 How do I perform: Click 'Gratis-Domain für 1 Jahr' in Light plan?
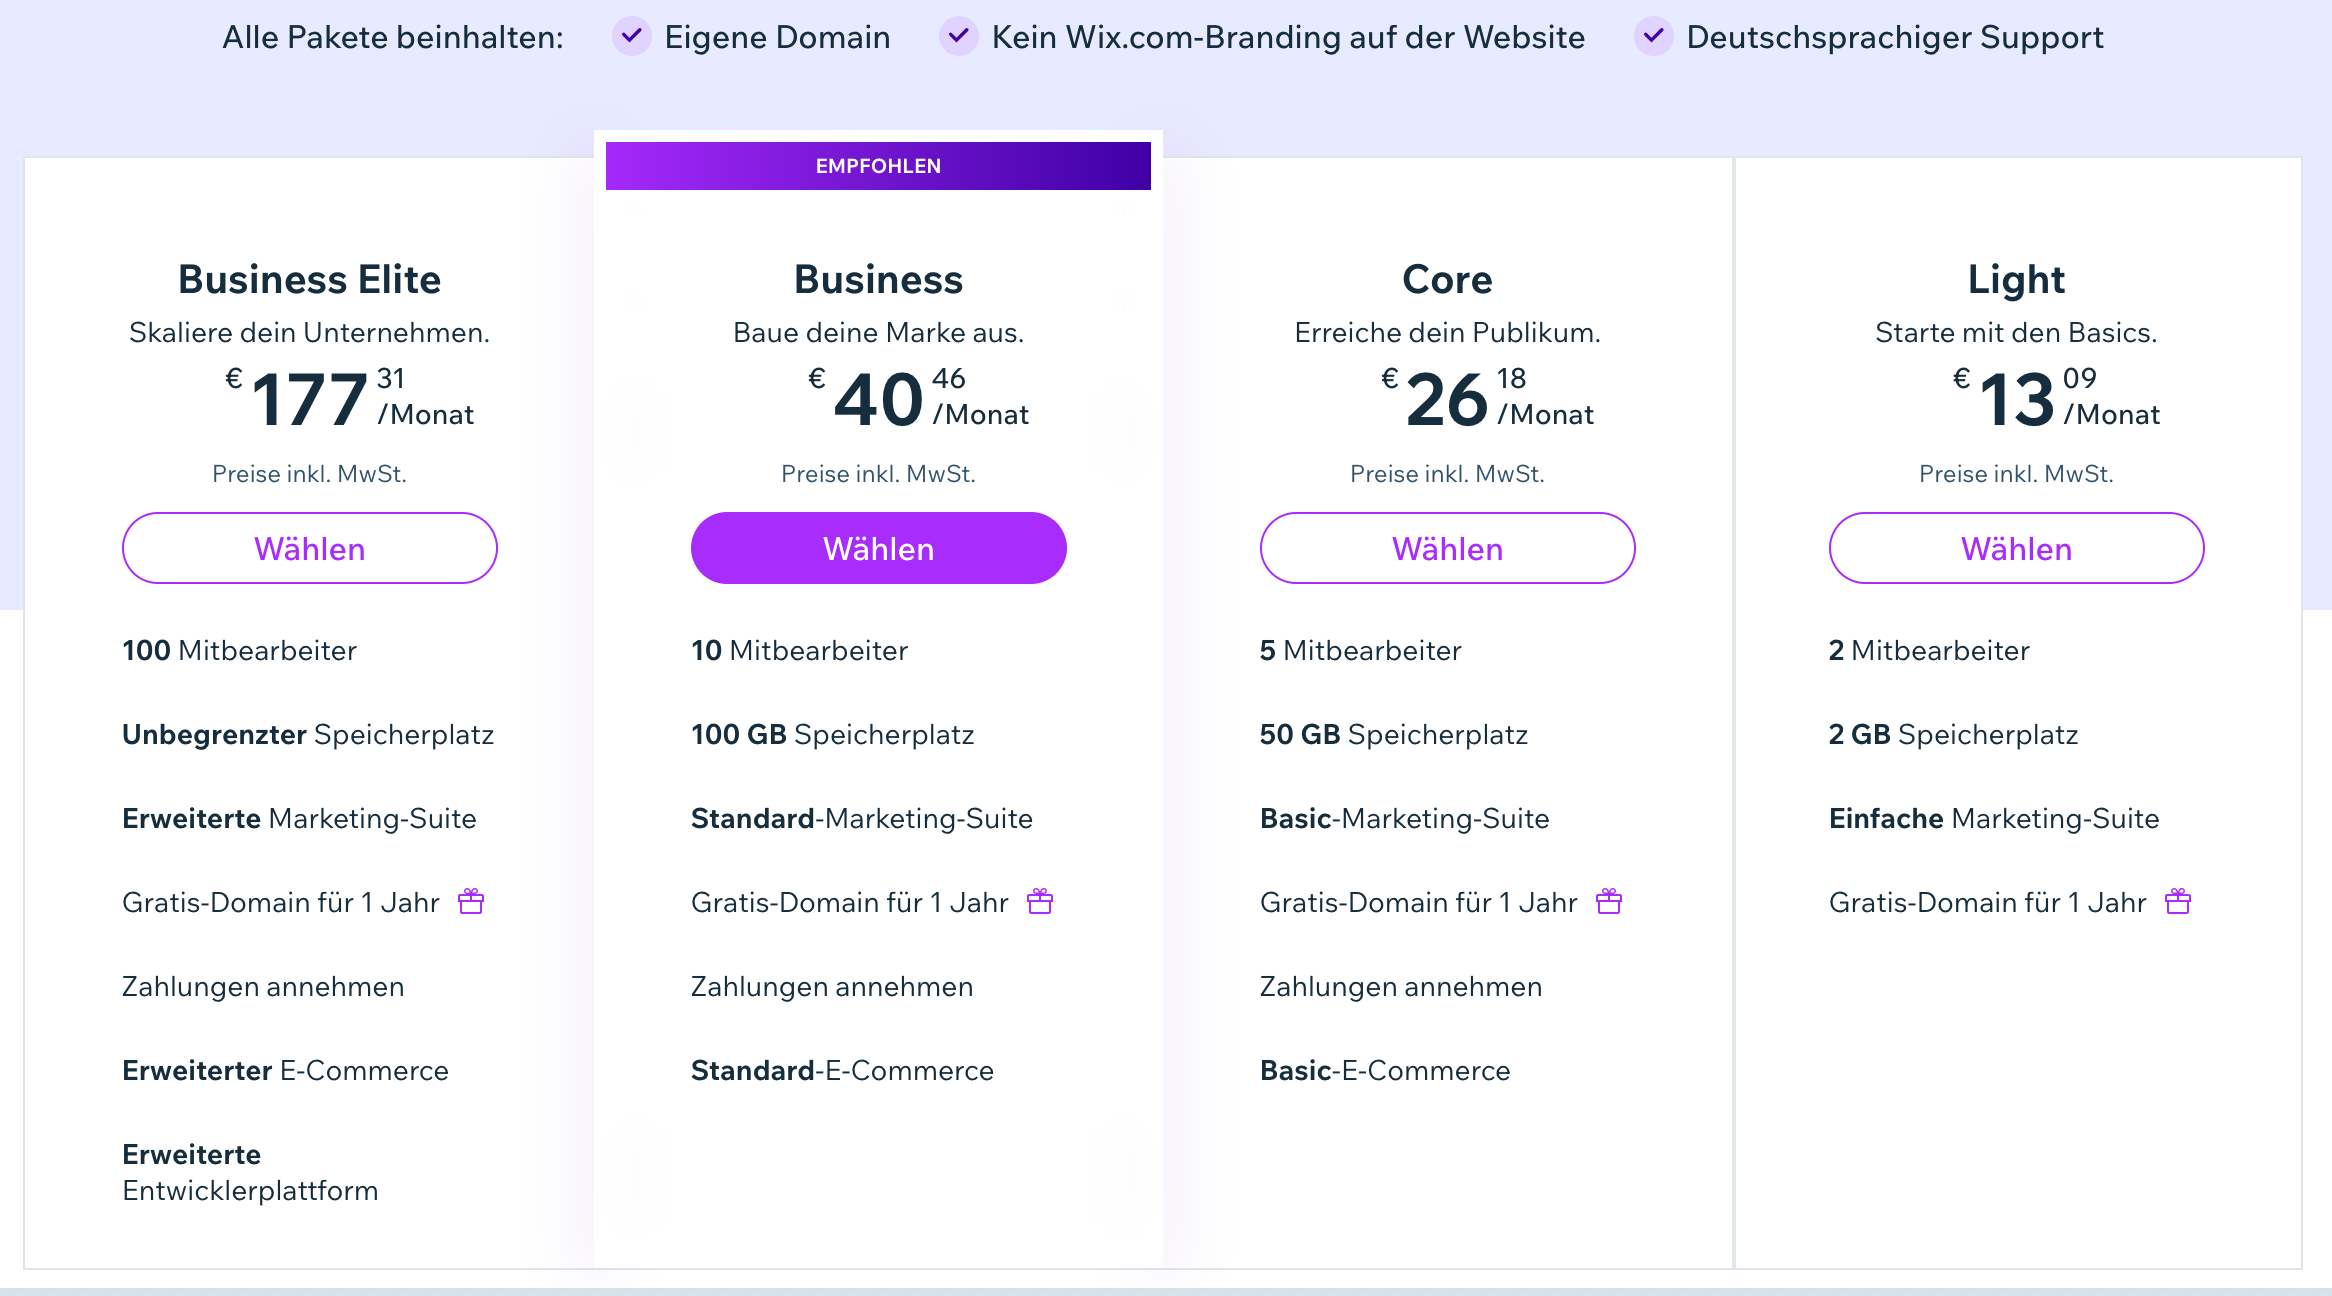coord(1988,902)
